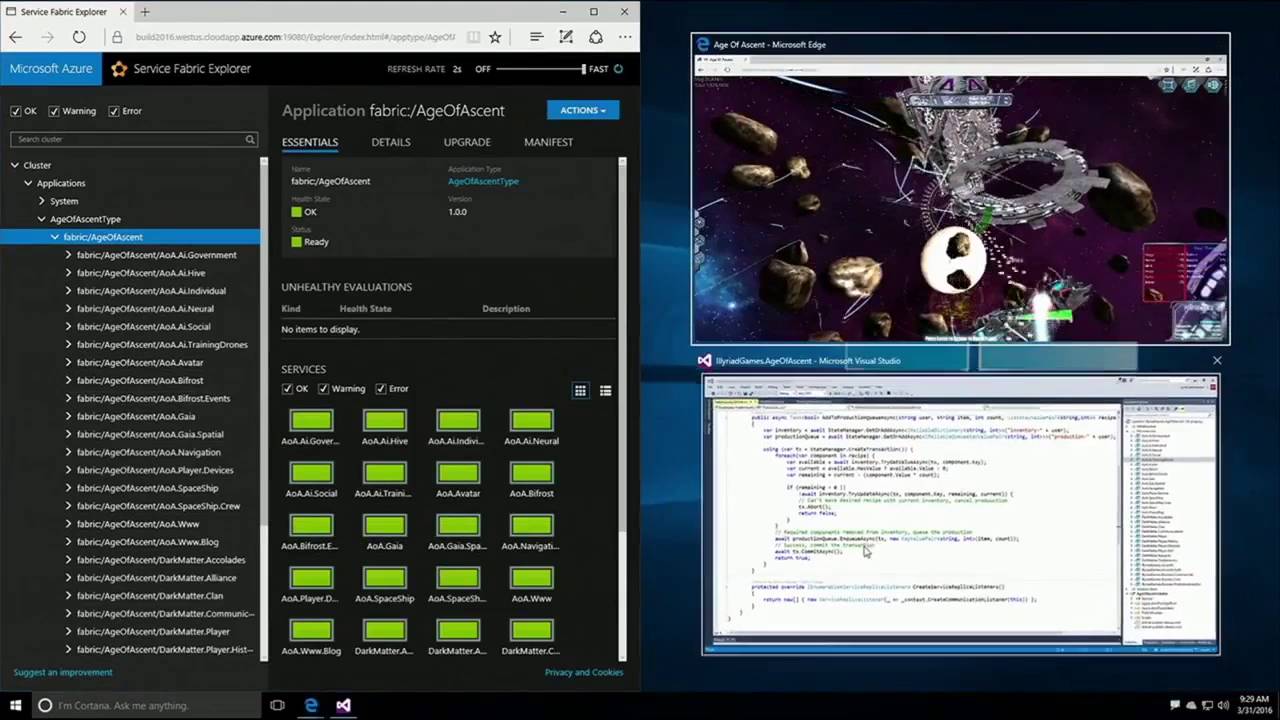Switch to the MANIFEST tab

pyautogui.click(x=549, y=142)
